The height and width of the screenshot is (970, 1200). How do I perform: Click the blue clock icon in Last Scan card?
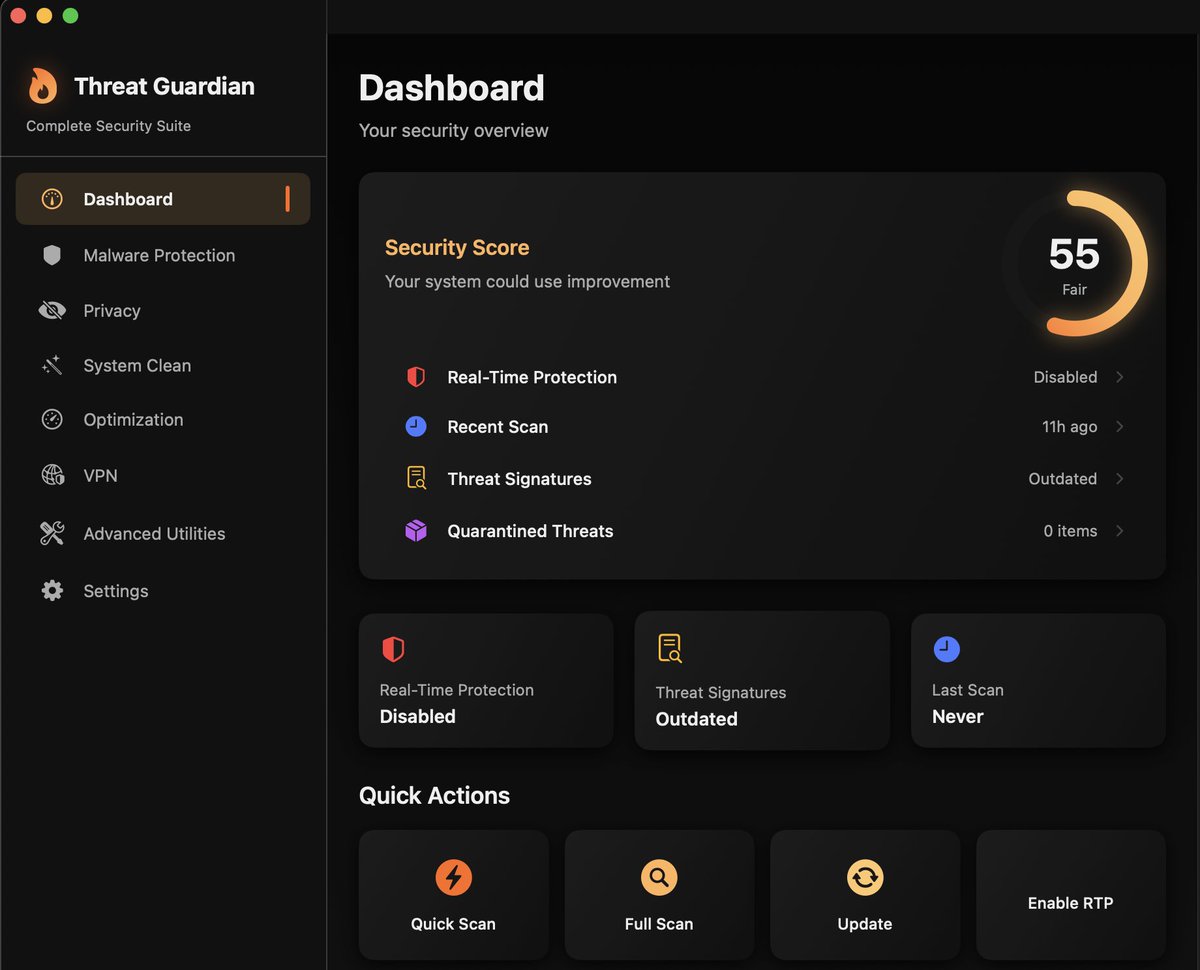pos(946,650)
